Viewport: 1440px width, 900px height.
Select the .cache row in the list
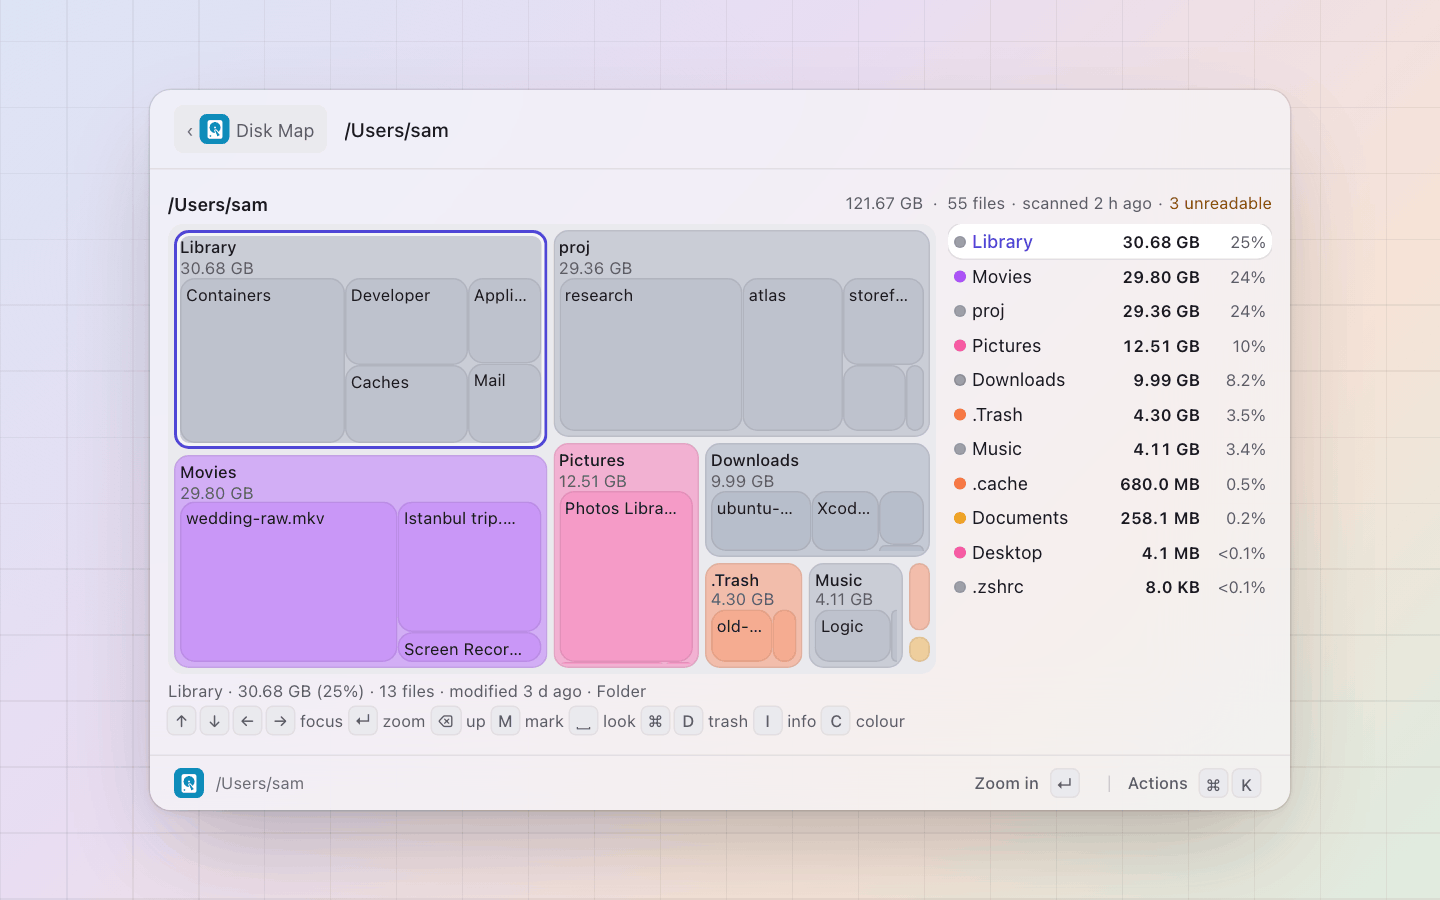pyautogui.click(x=1110, y=484)
